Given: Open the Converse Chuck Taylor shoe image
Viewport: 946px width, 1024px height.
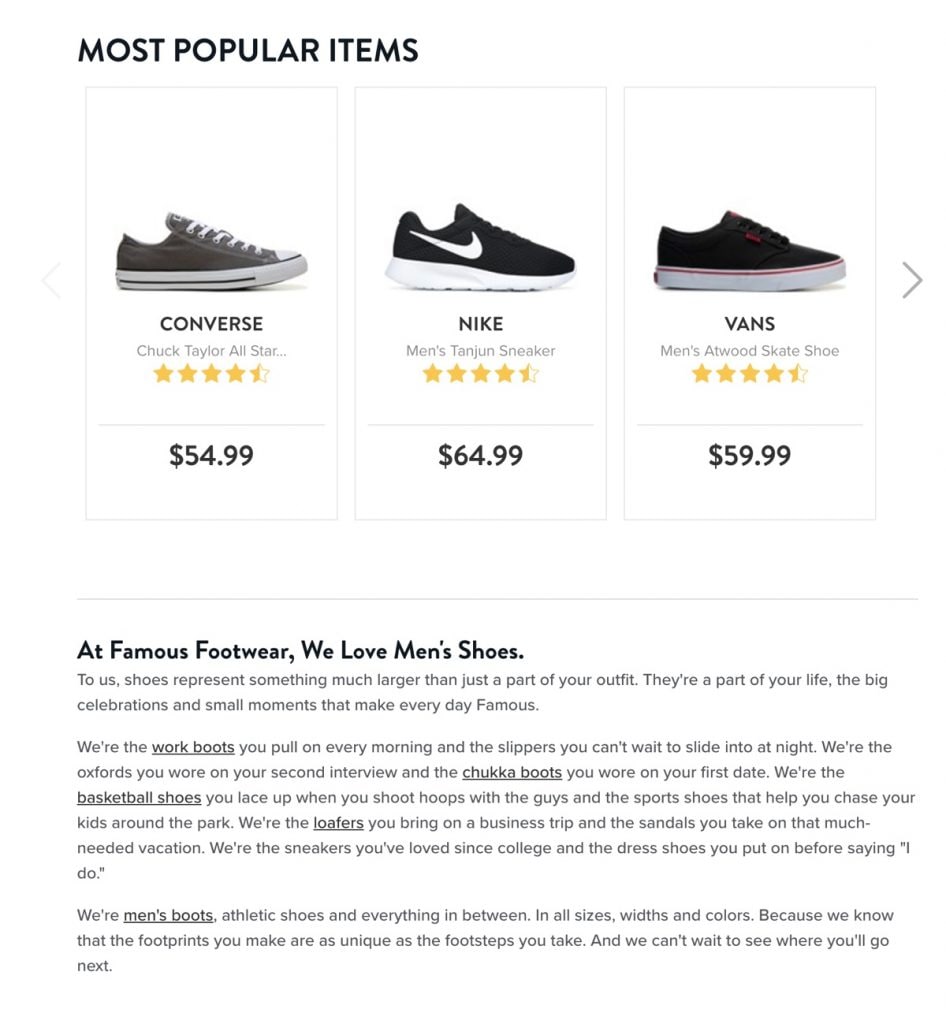Looking at the screenshot, I should [211, 252].
